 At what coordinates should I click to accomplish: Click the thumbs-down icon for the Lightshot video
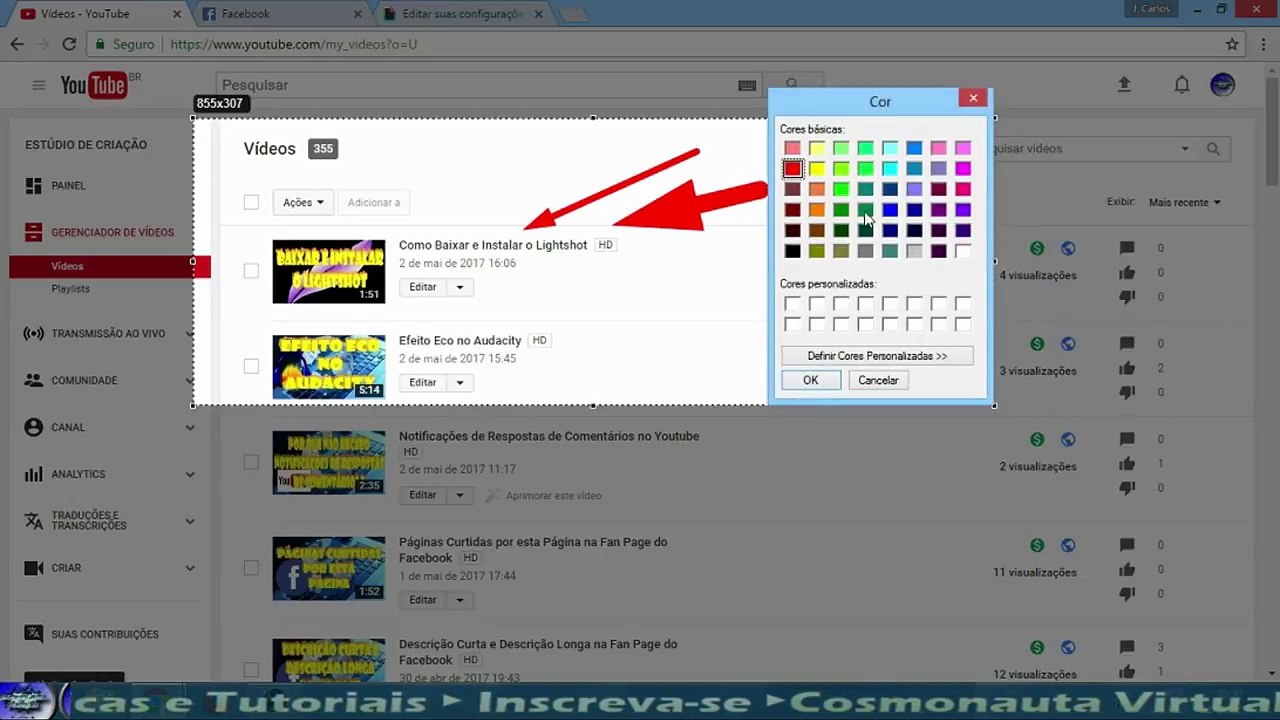(x=1127, y=297)
